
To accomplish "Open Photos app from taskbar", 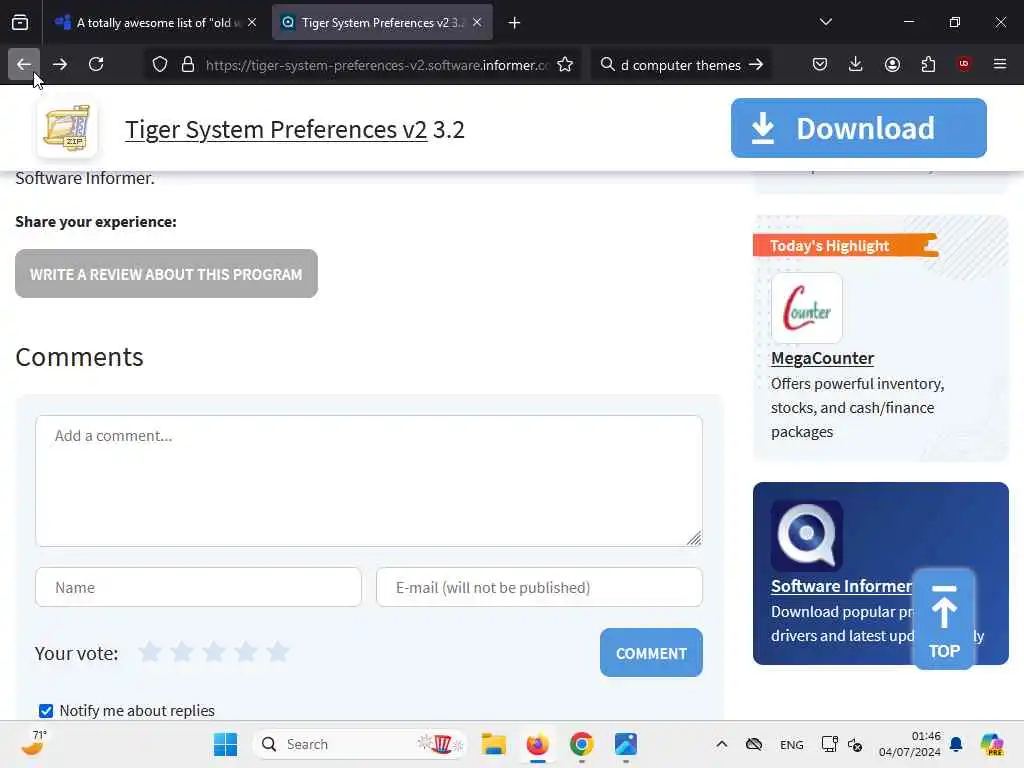I will point(625,744).
